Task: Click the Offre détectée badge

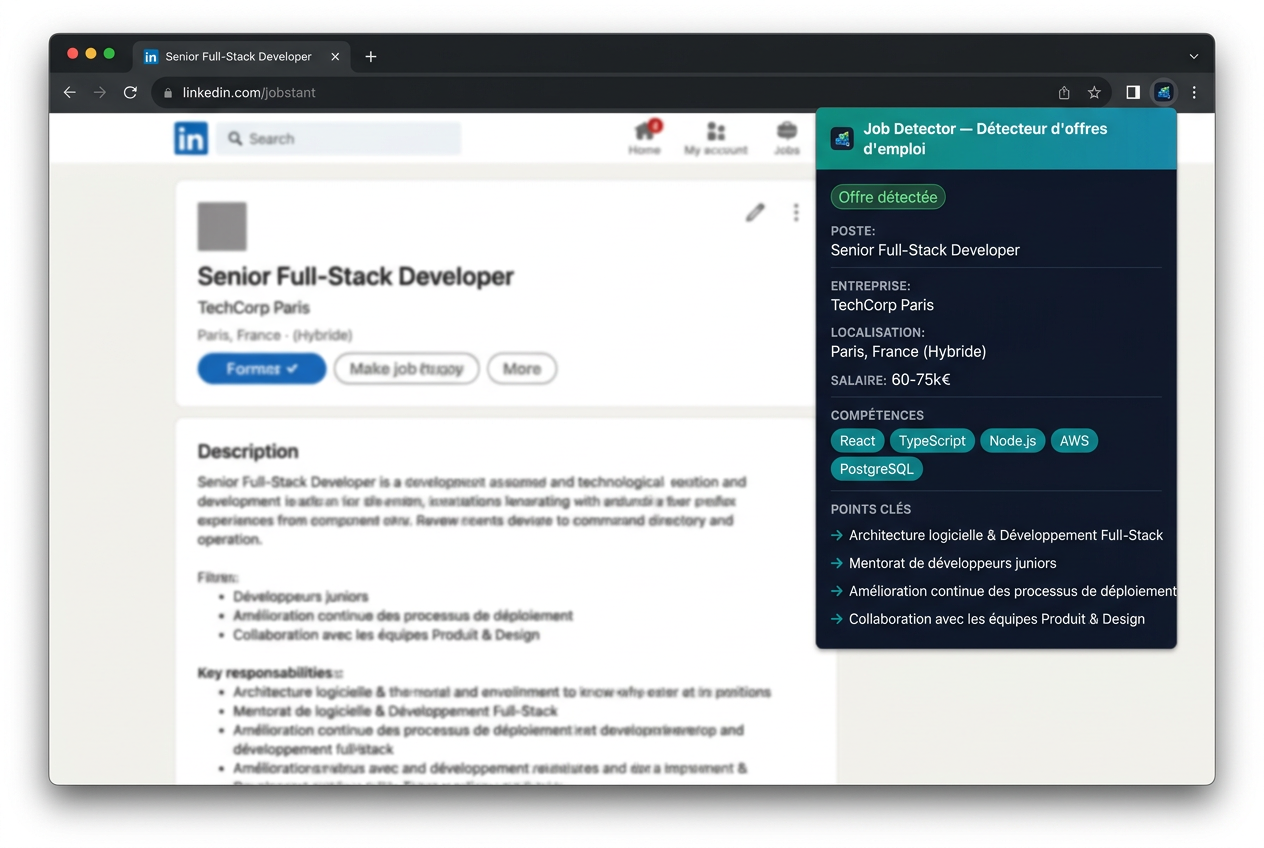Action: [888, 197]
